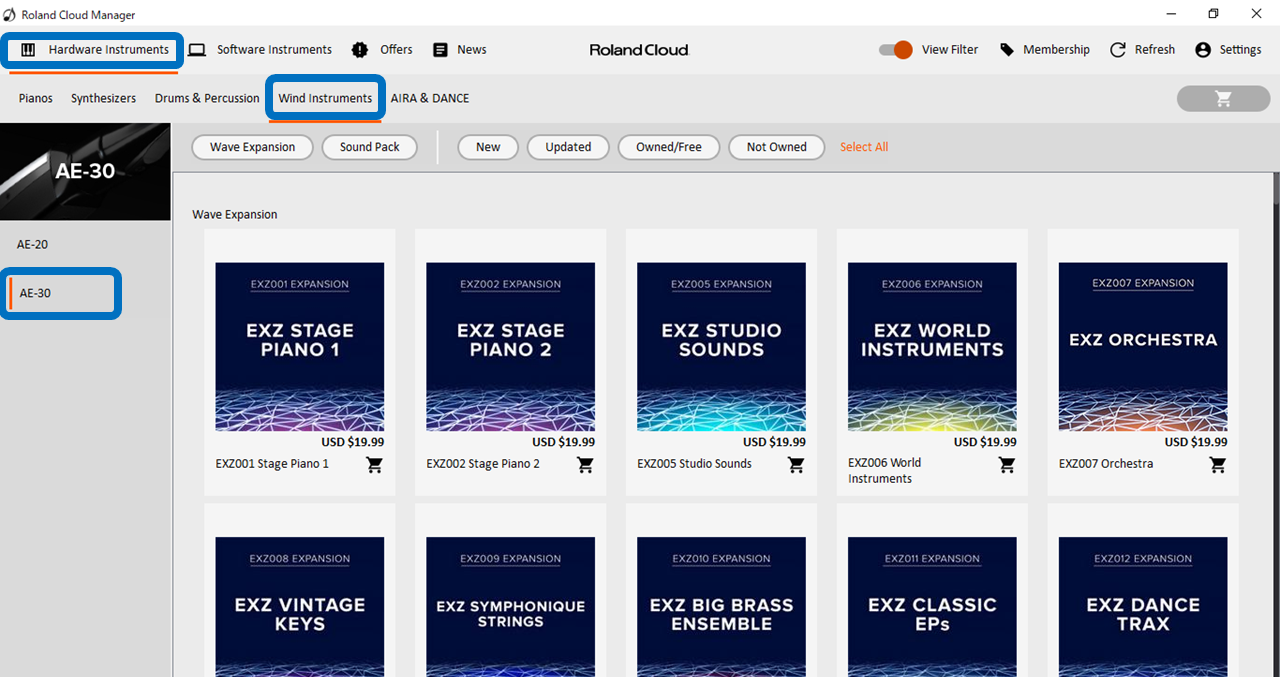Toggle the View Filter switch

(x=896, y=50)
